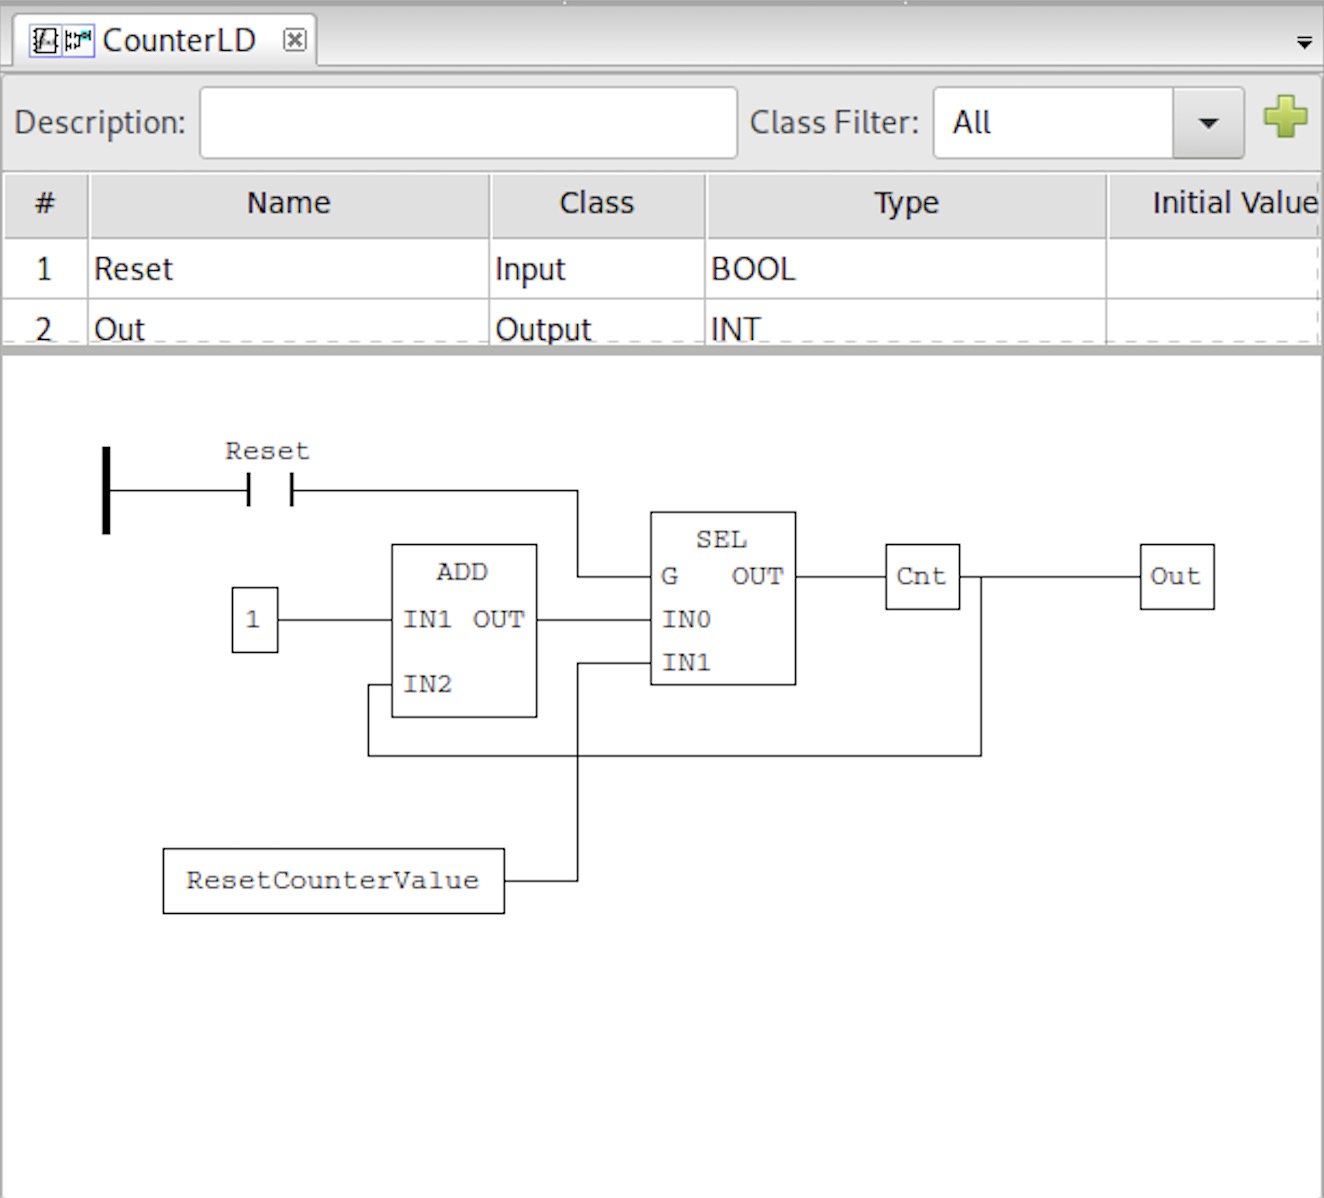Select the constant 1 input block
Image resolution: width=1324 pixels, height=1198 pixels.
tap(255, 620)
